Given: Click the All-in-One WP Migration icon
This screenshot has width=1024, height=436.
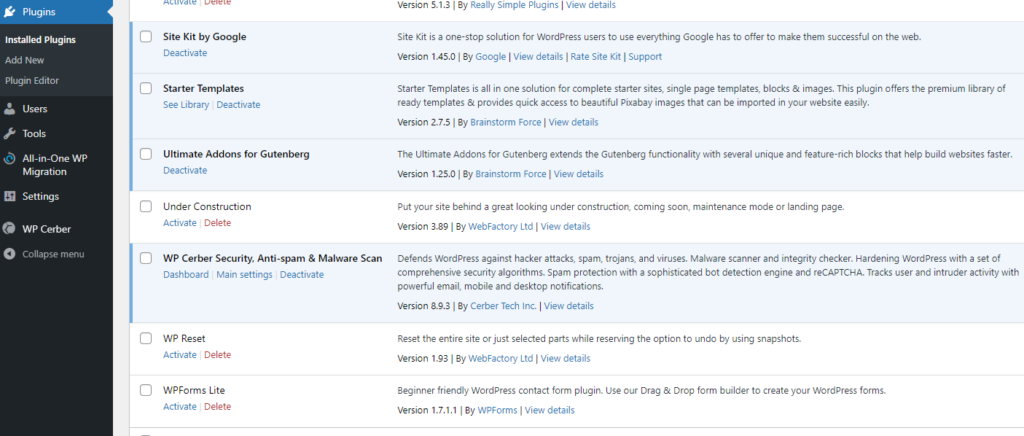Looking at the screenshot, I should pyautogui.click(x=10, y=159).
